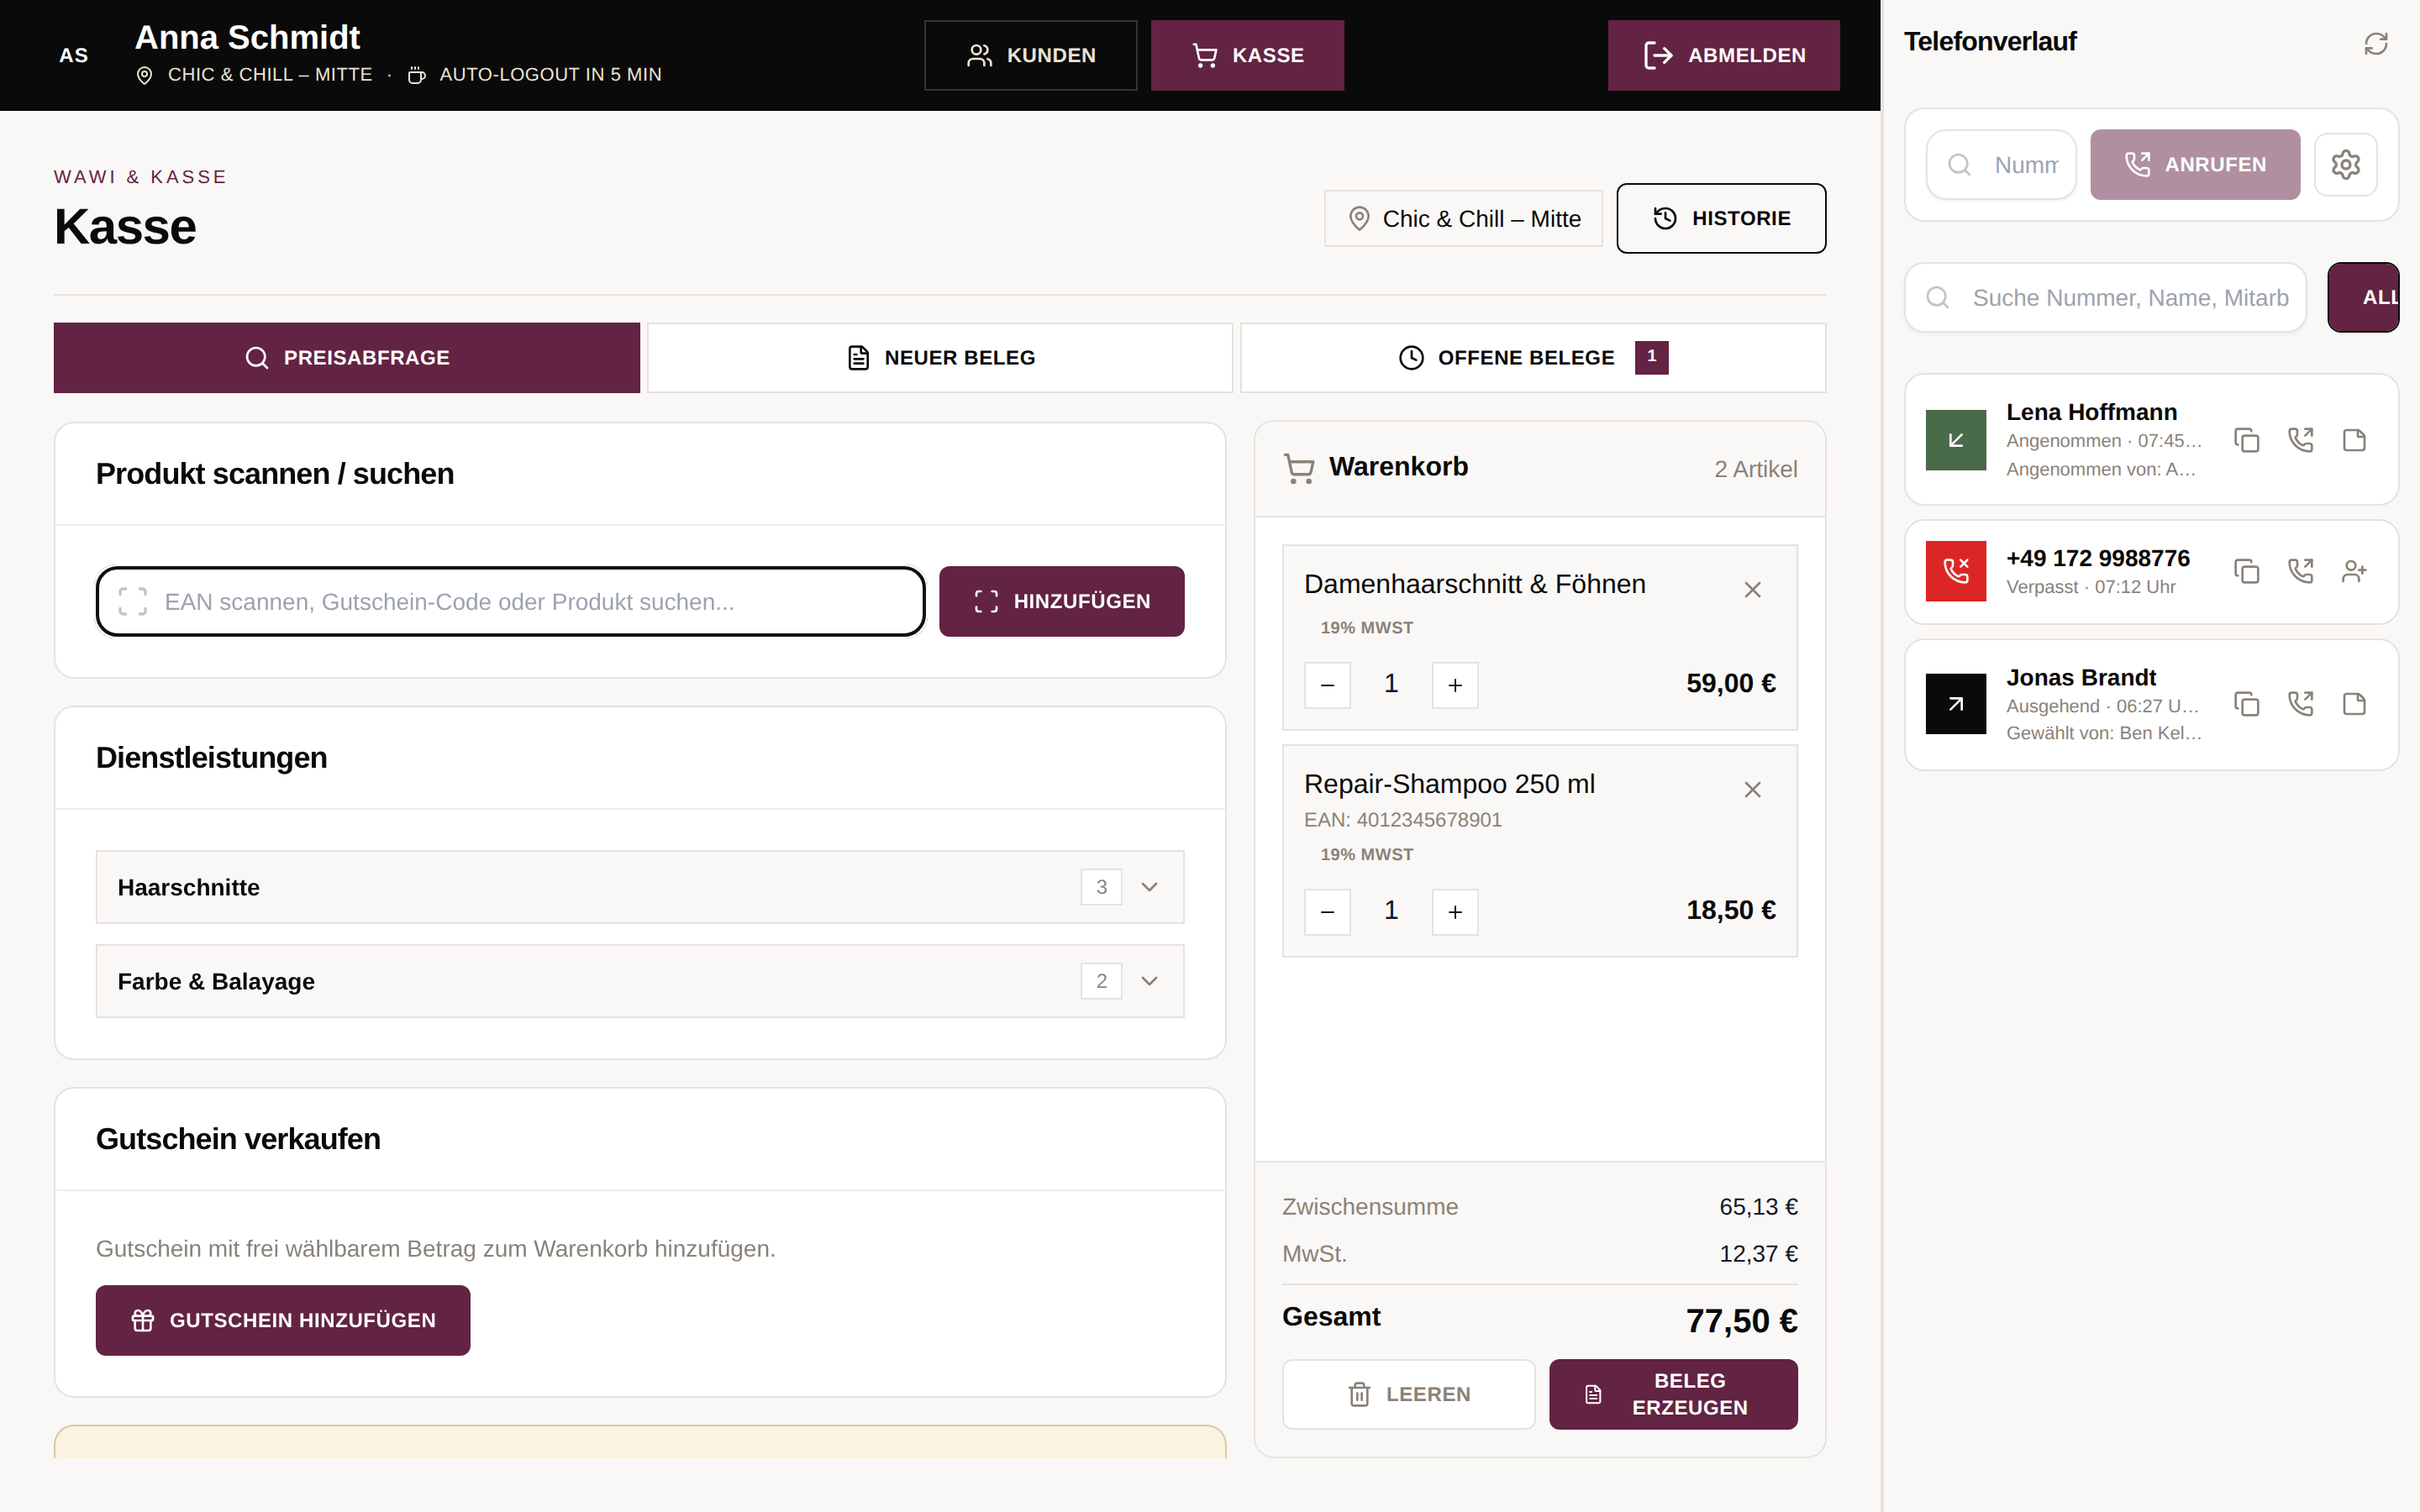Click the incoming call icon for Lena Hoffmann
The height and width of the screenshot is (1512, 2420).
[x=1955, y=440]
